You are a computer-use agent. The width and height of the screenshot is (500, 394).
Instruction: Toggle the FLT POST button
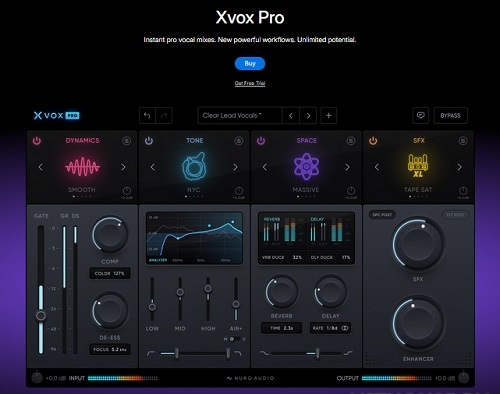pos(455,215)
